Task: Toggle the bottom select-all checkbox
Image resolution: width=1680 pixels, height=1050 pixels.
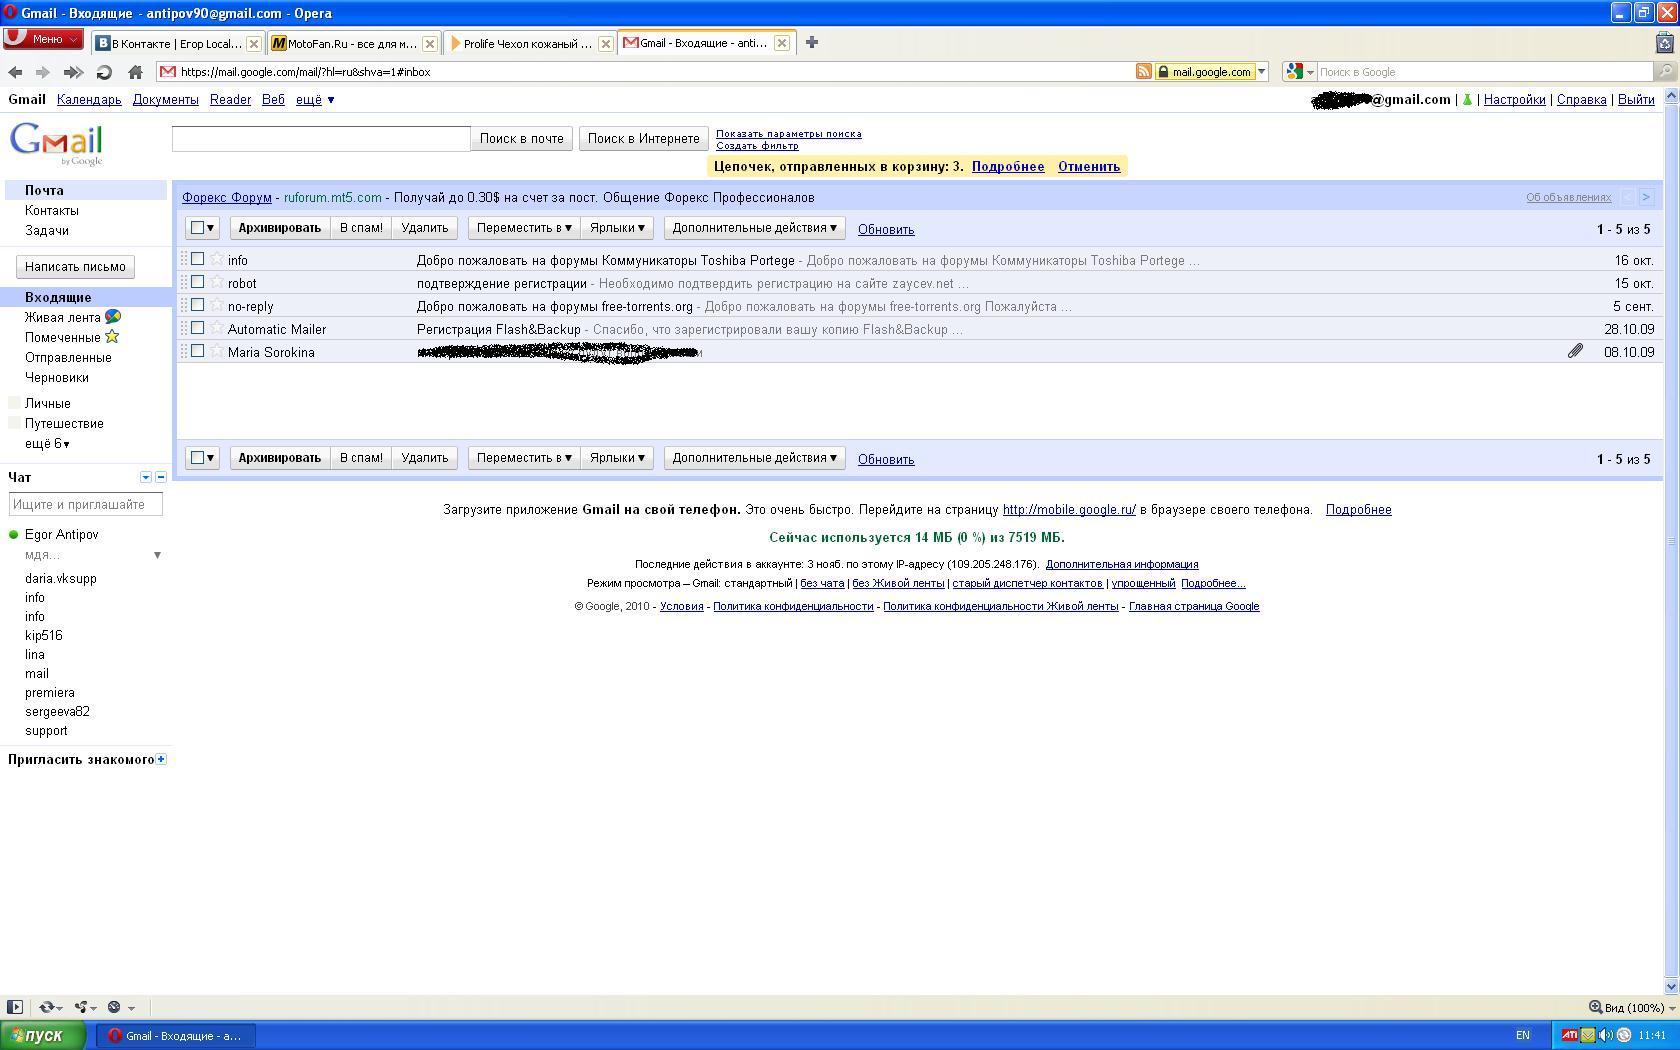Action: [x=197, y=458]
